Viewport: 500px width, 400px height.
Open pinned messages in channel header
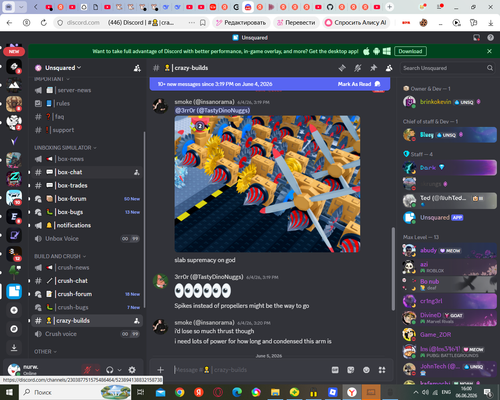[x=373, y=68]
